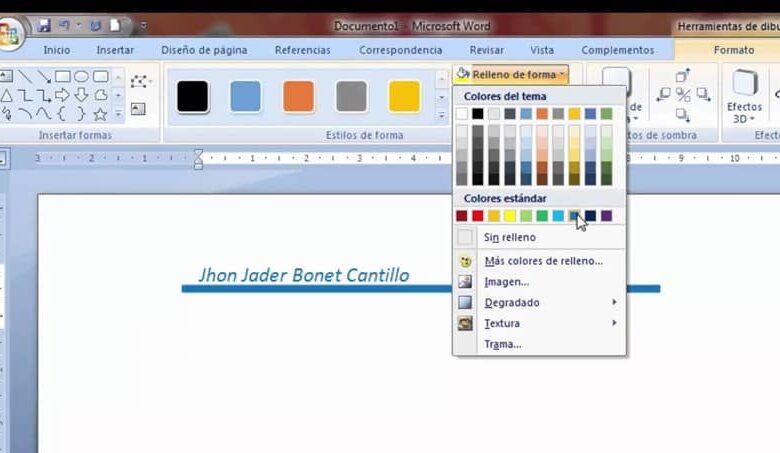Expand the Estilos de forma gallery More arrow
Viewport: 780px width, 453px height.
442,115
